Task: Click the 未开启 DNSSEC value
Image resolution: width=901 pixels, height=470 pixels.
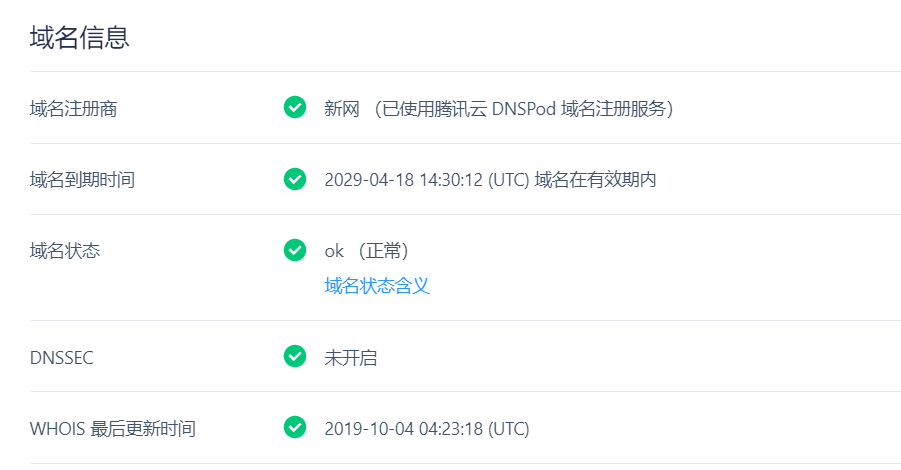Action: point(351,358)
